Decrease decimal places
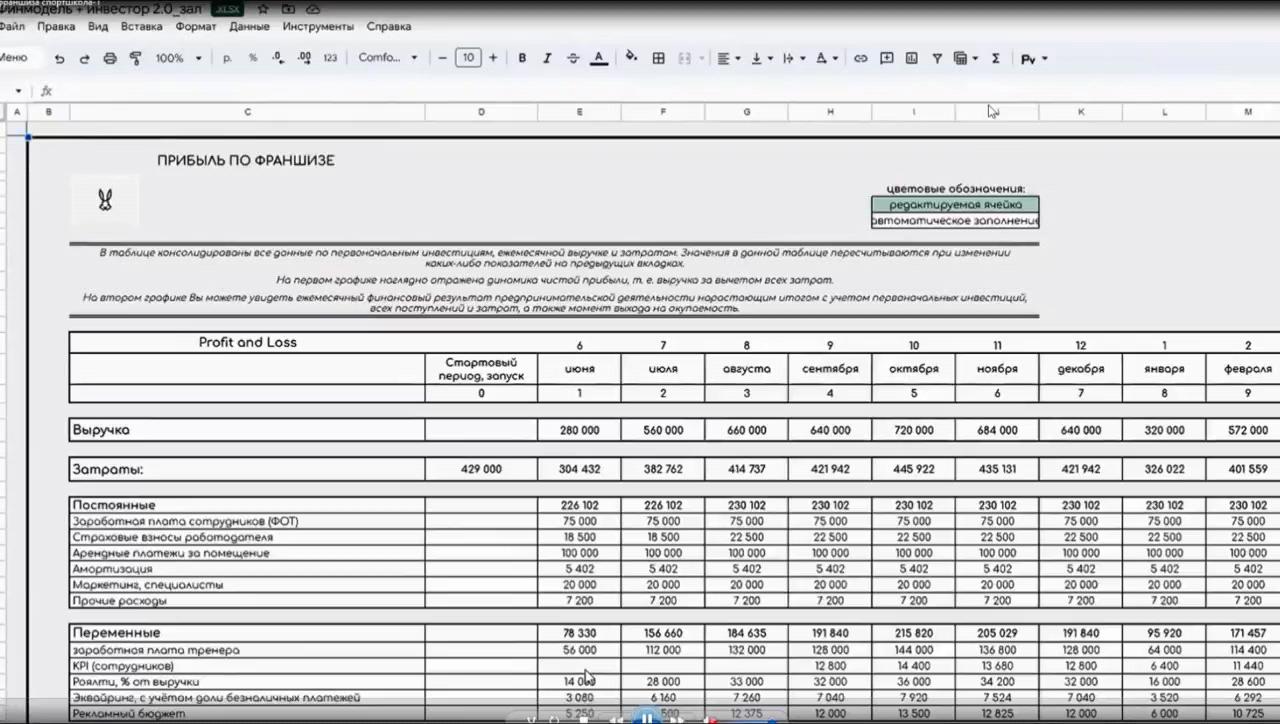1280x724 pixels. click(x=278, y=58)
